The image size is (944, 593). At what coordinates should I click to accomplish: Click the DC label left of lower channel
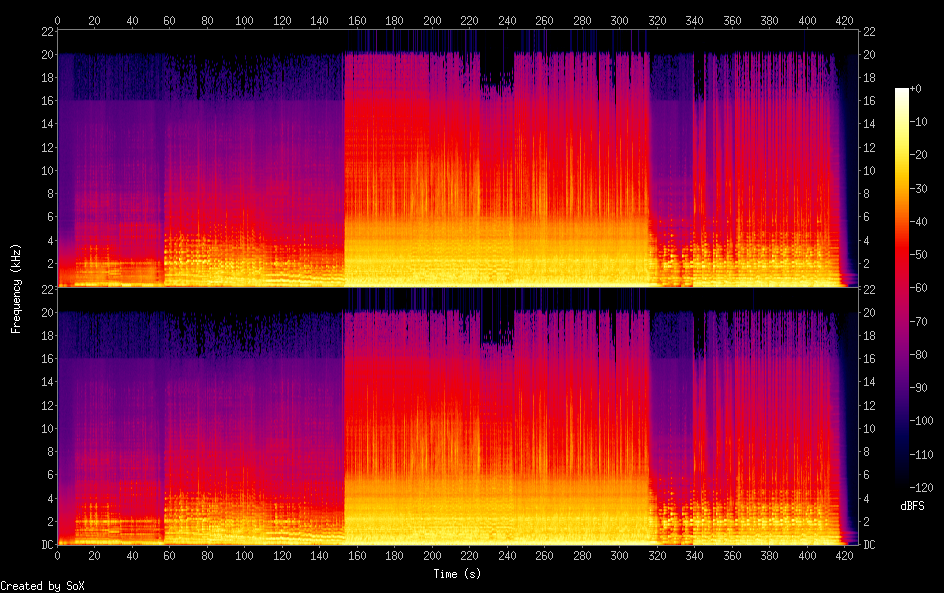44,545
